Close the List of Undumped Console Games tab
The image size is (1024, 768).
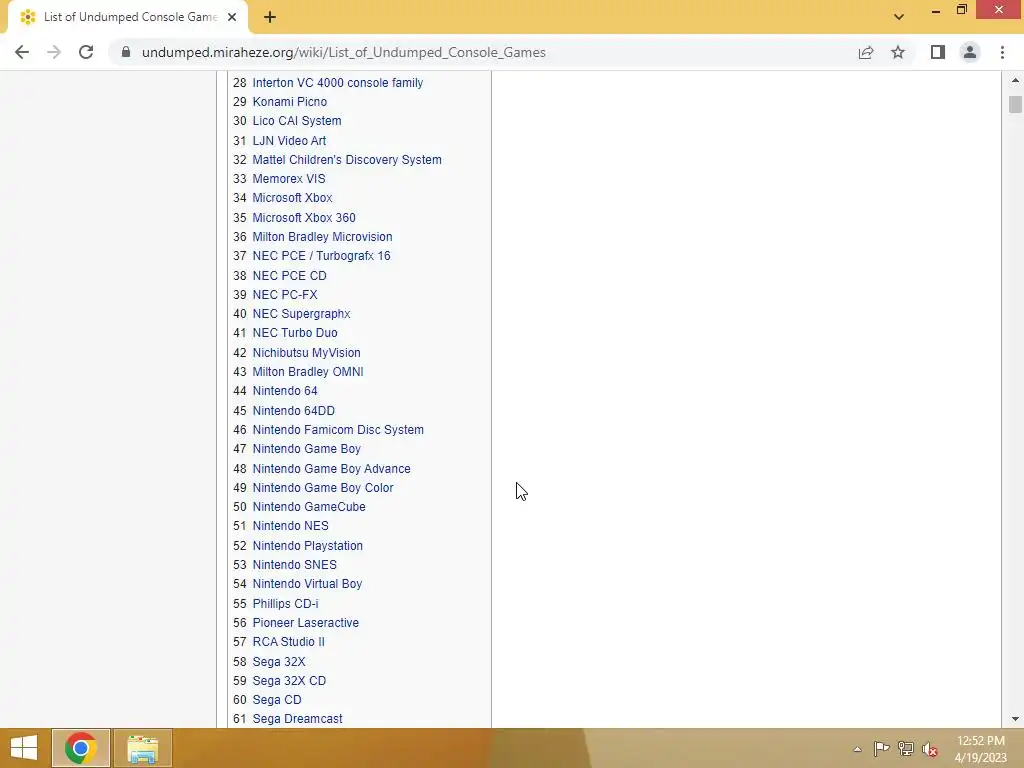click(232, 17)
